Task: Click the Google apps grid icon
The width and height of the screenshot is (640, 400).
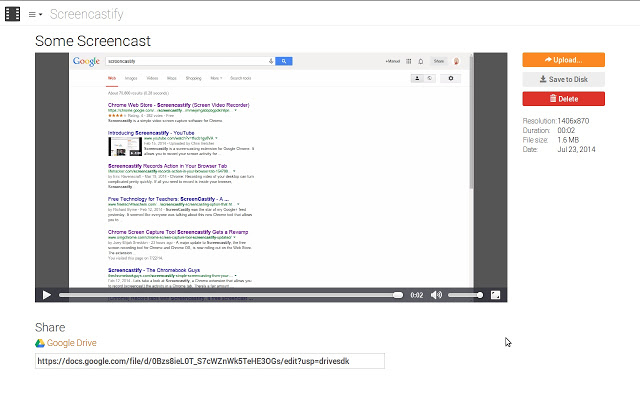Action: click(x=409, y=61)
